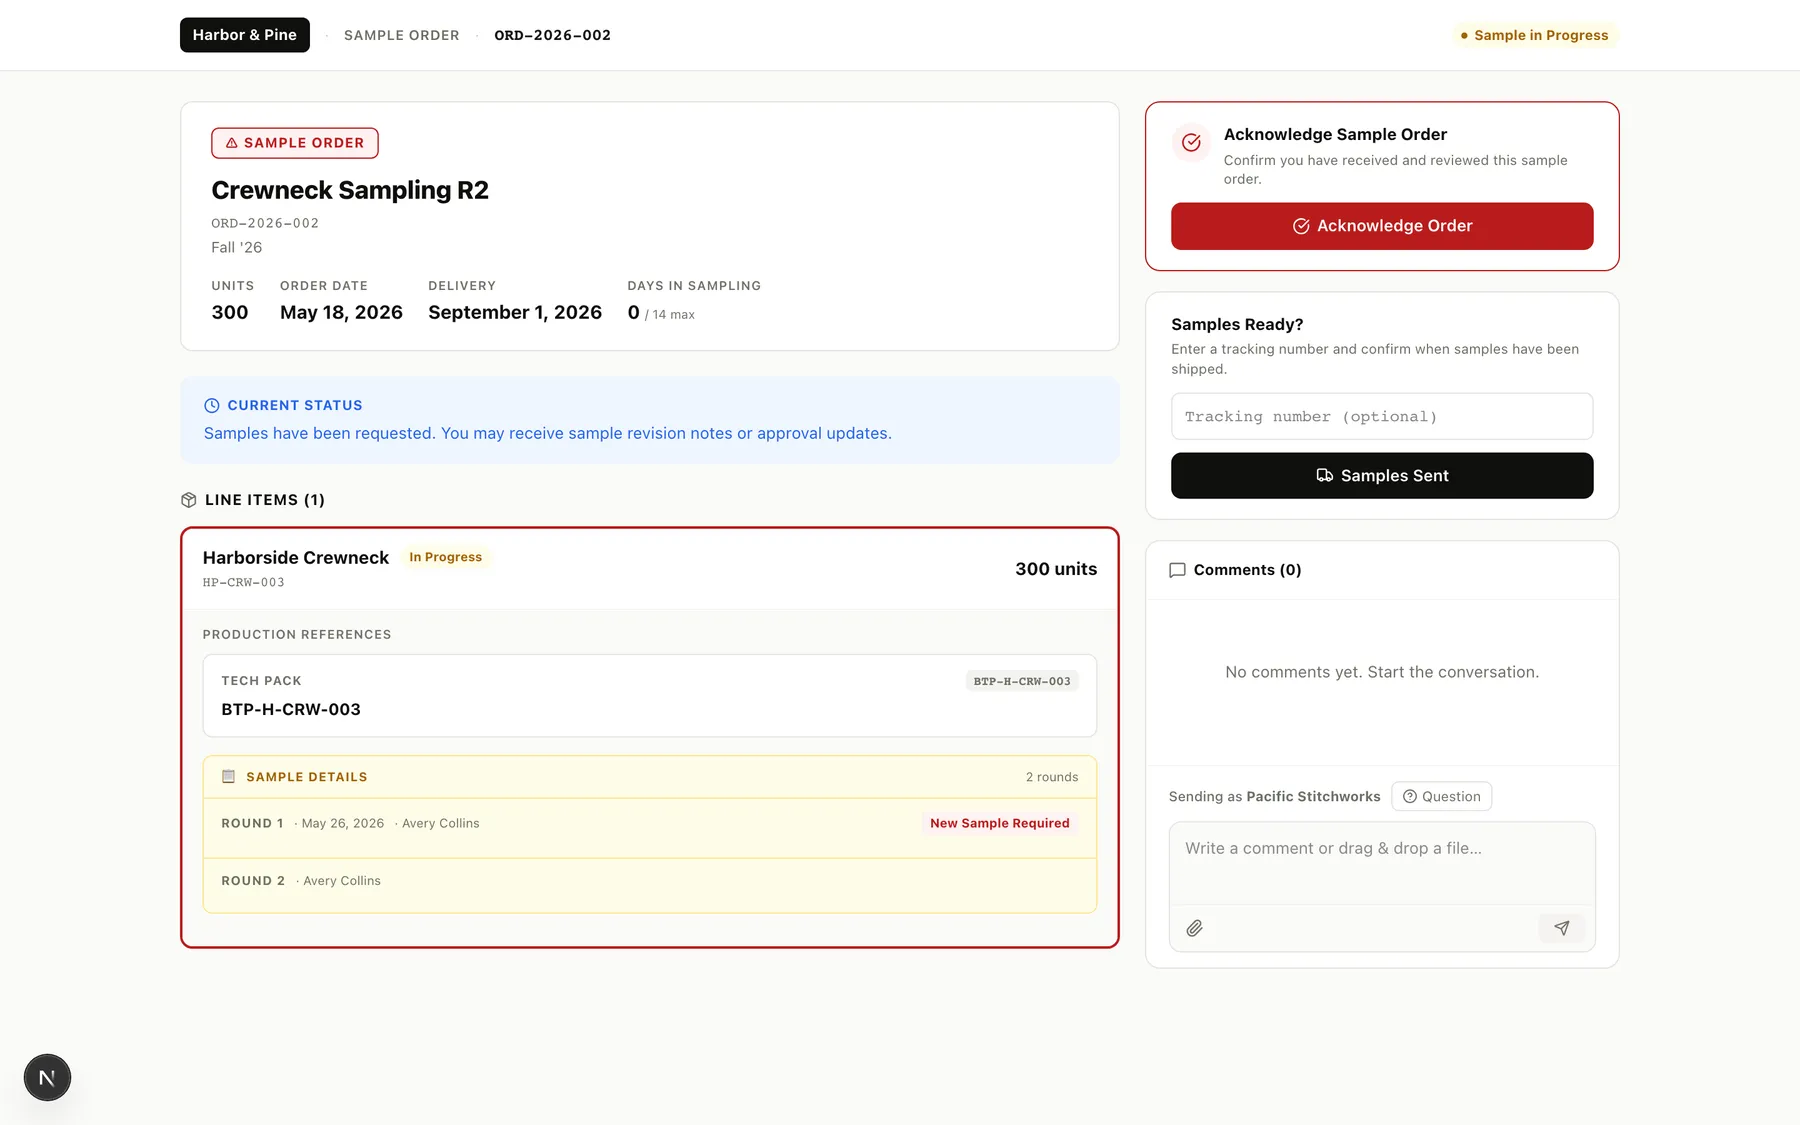Click the paper plane send icon
This screenshot has width=1800, height=1125.
pyautogui.click(x=1562, y=928)
